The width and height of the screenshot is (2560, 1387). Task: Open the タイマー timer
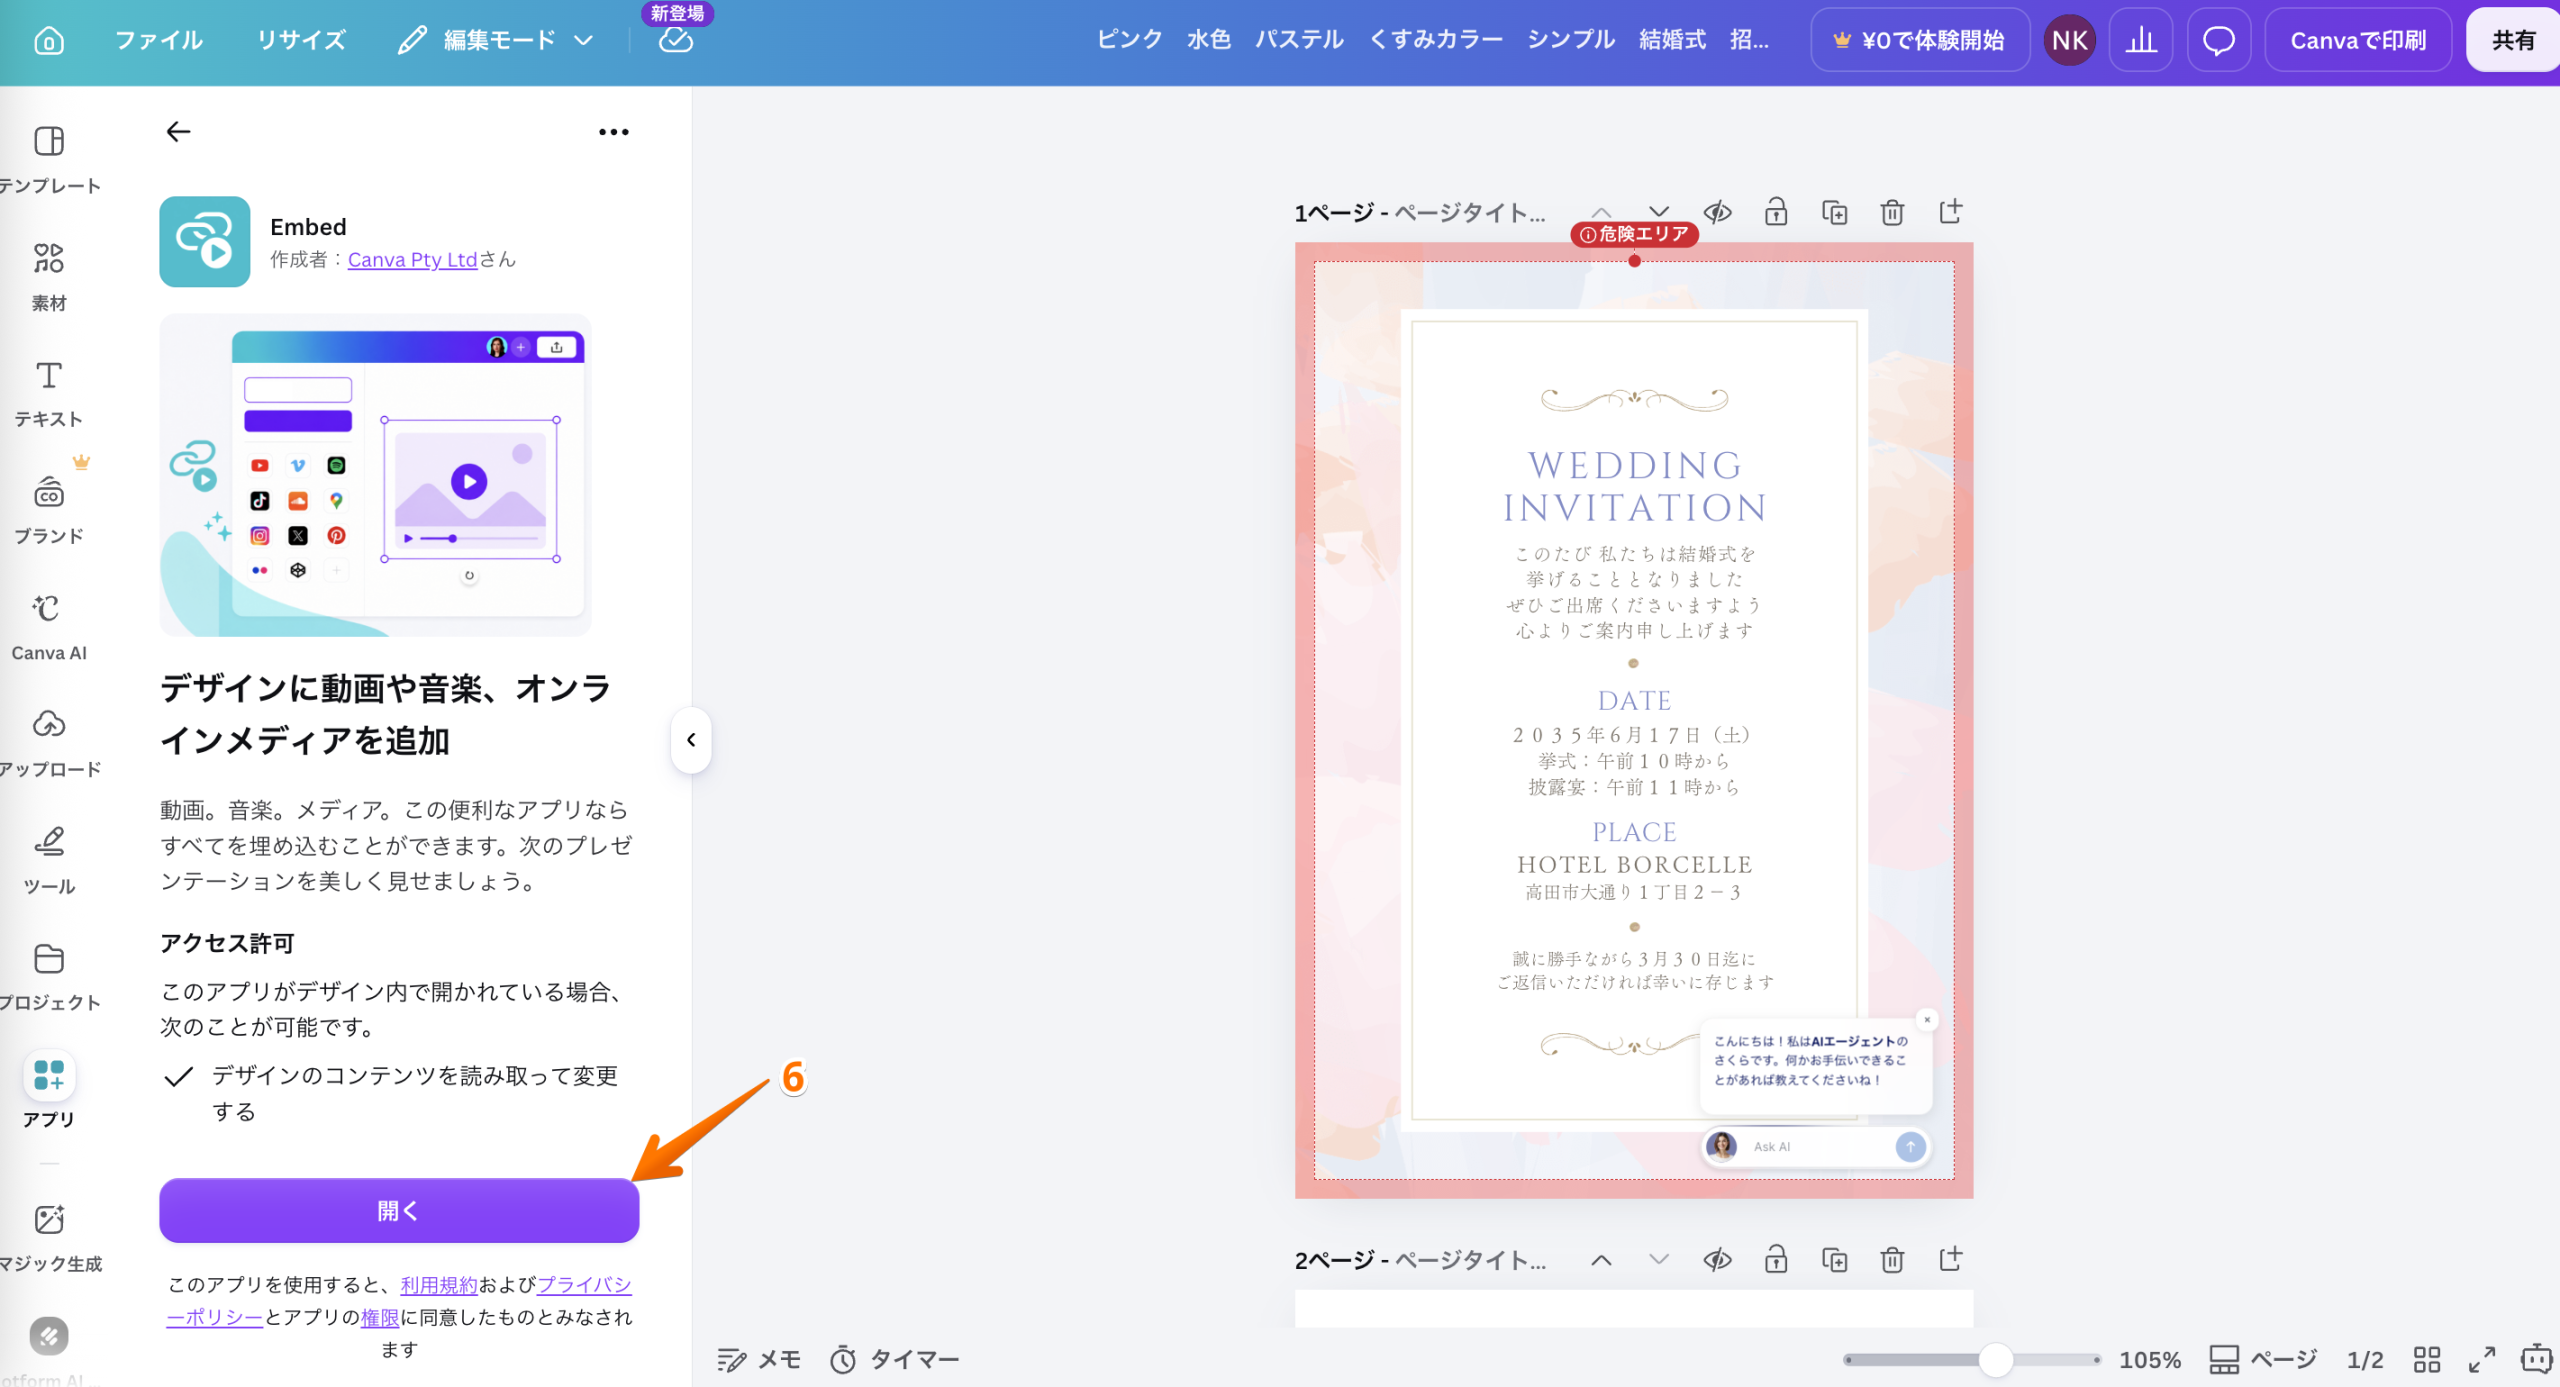[894, 1359]
